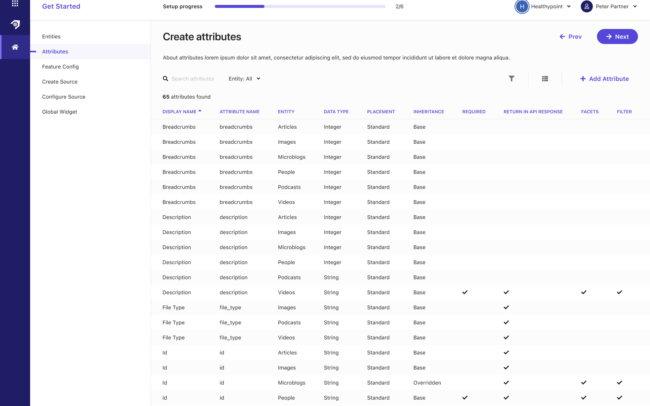Open the app grid menu icon
The width and height of the screenshot is (650, 406).
[x=14, y=5]
